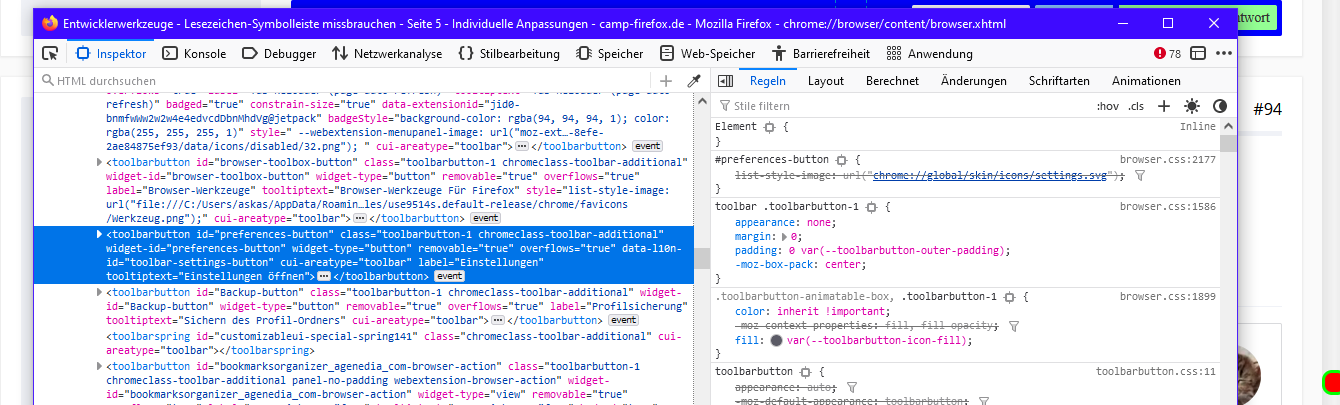Toggle the .cls class panel
The height and width of the screenshot is (405, 1340).
point(1136,106)
